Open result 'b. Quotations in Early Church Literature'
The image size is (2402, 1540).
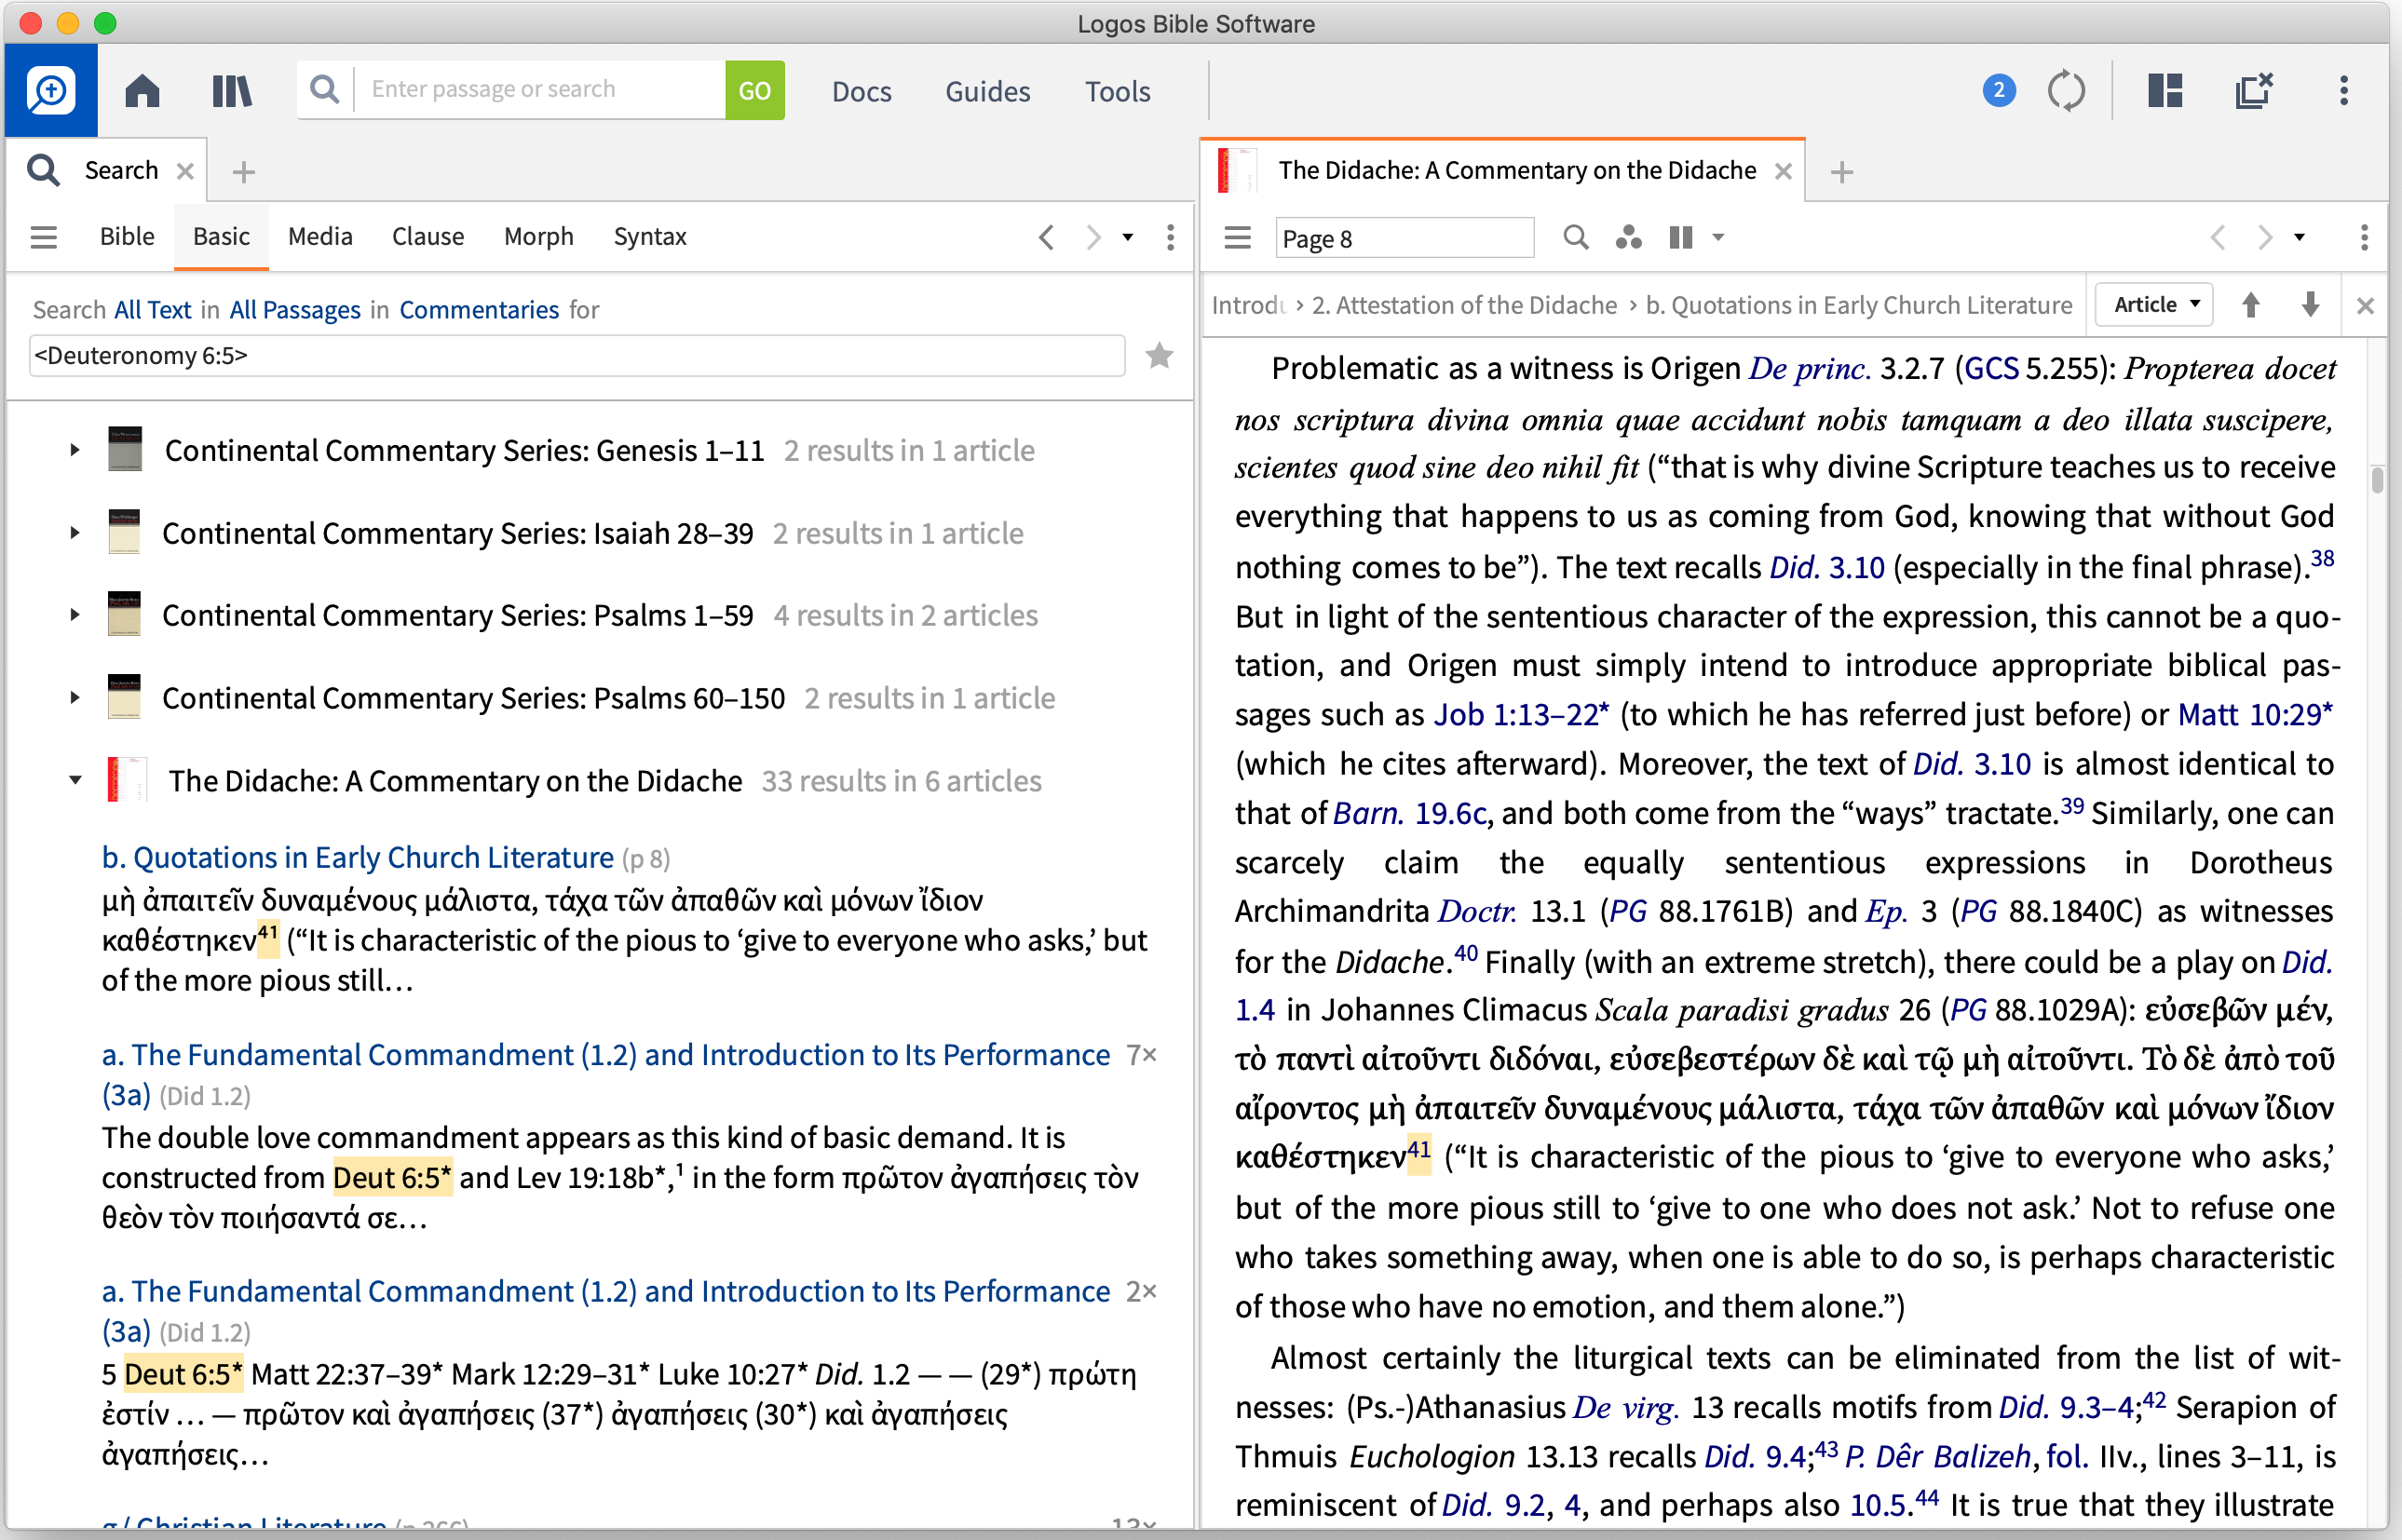(357, 858)
